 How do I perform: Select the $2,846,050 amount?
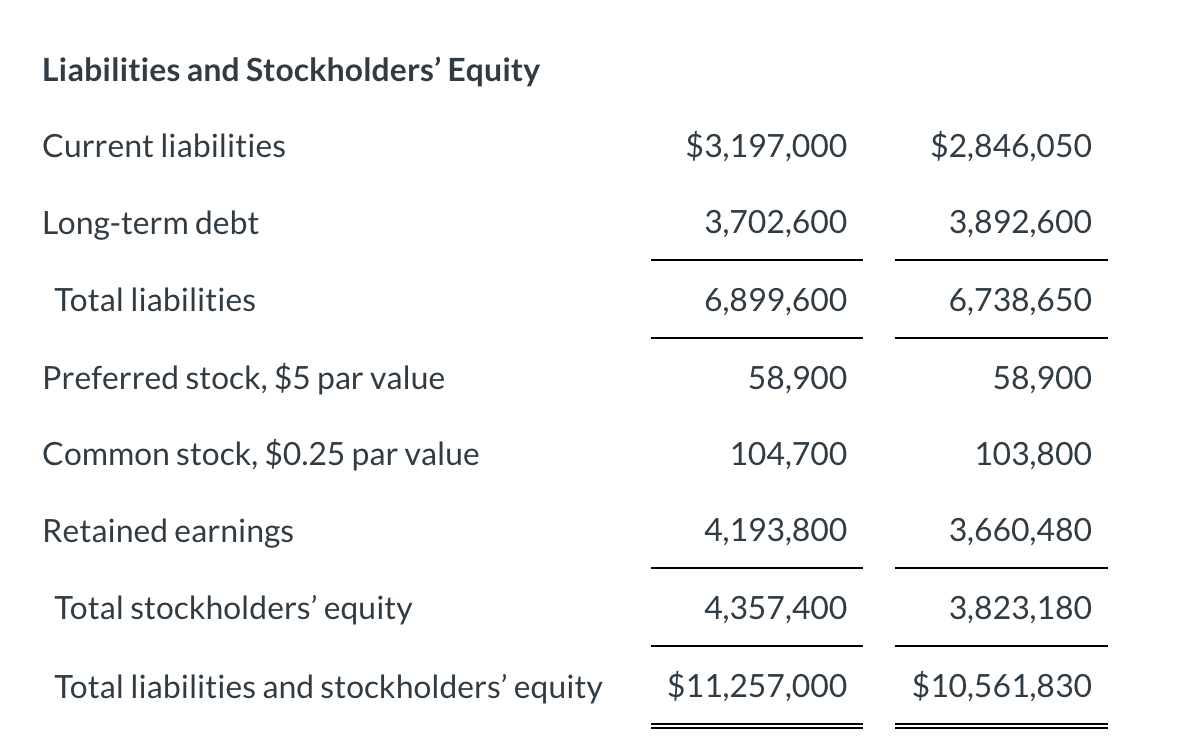(x=1011, y=146)
